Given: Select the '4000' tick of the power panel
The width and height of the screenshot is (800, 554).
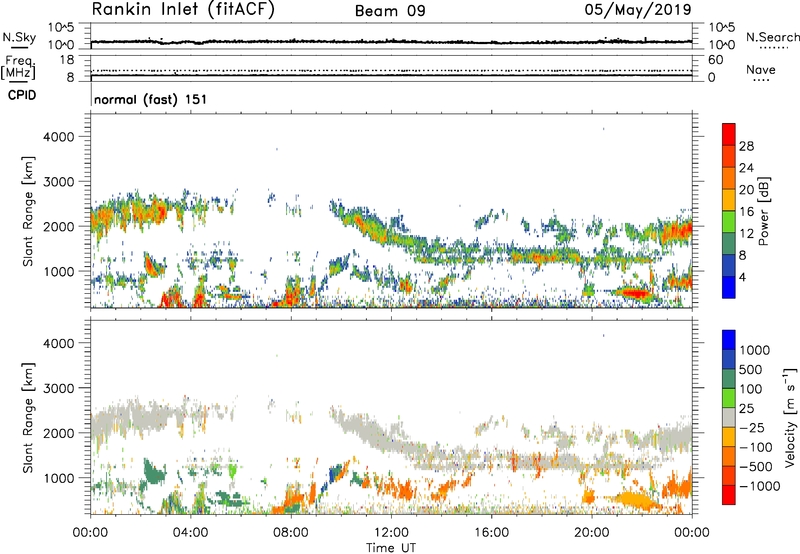Looking at the screenshot, I should point(59,137).
